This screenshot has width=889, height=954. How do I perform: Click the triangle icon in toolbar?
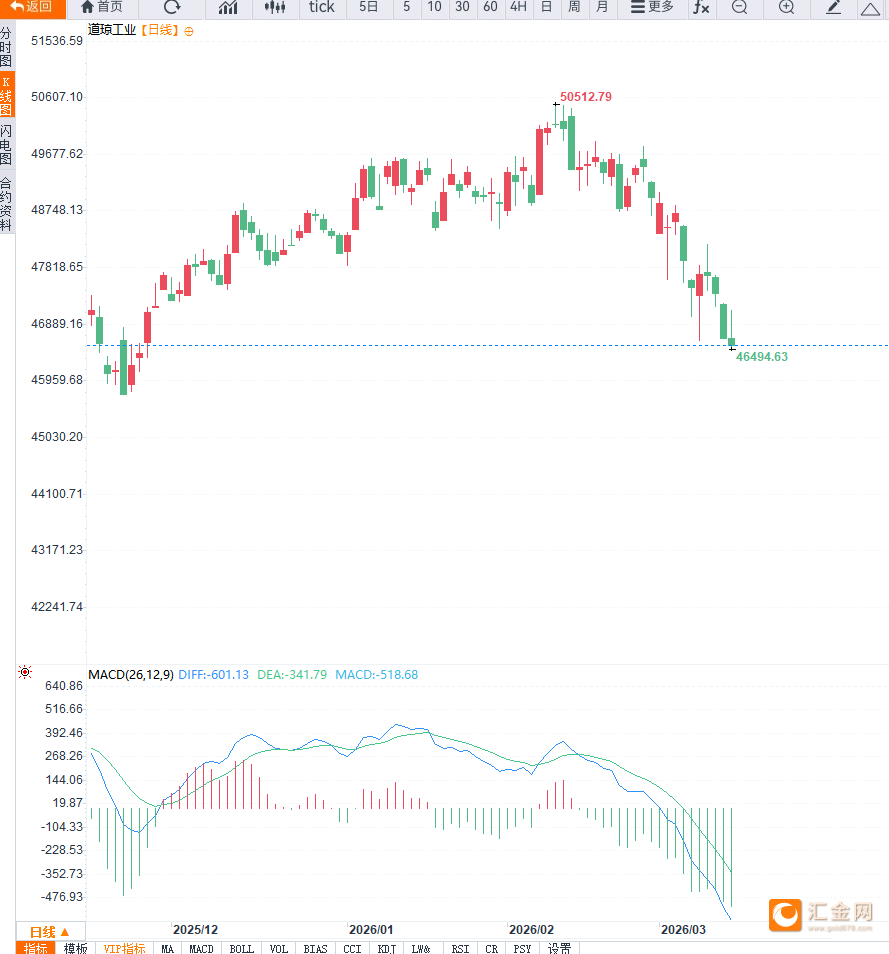[871, 9]
